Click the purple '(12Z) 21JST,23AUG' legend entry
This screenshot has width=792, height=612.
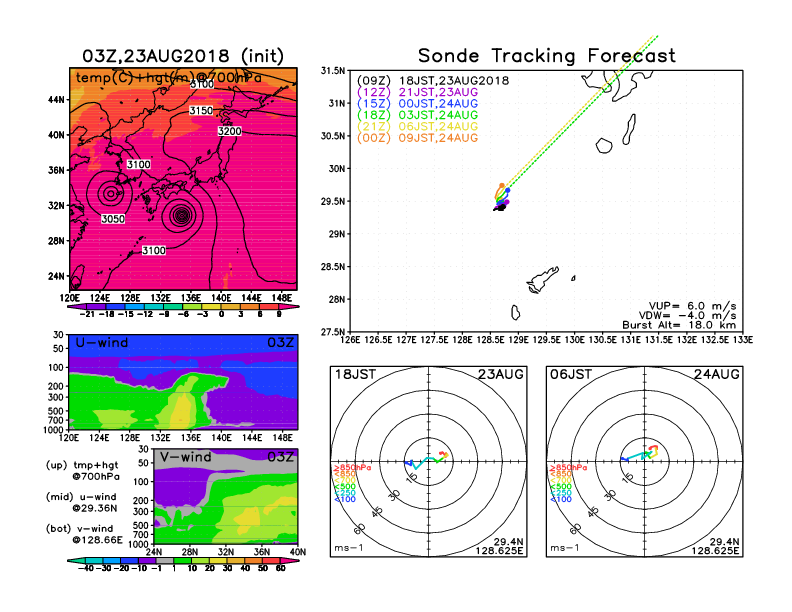417,92
